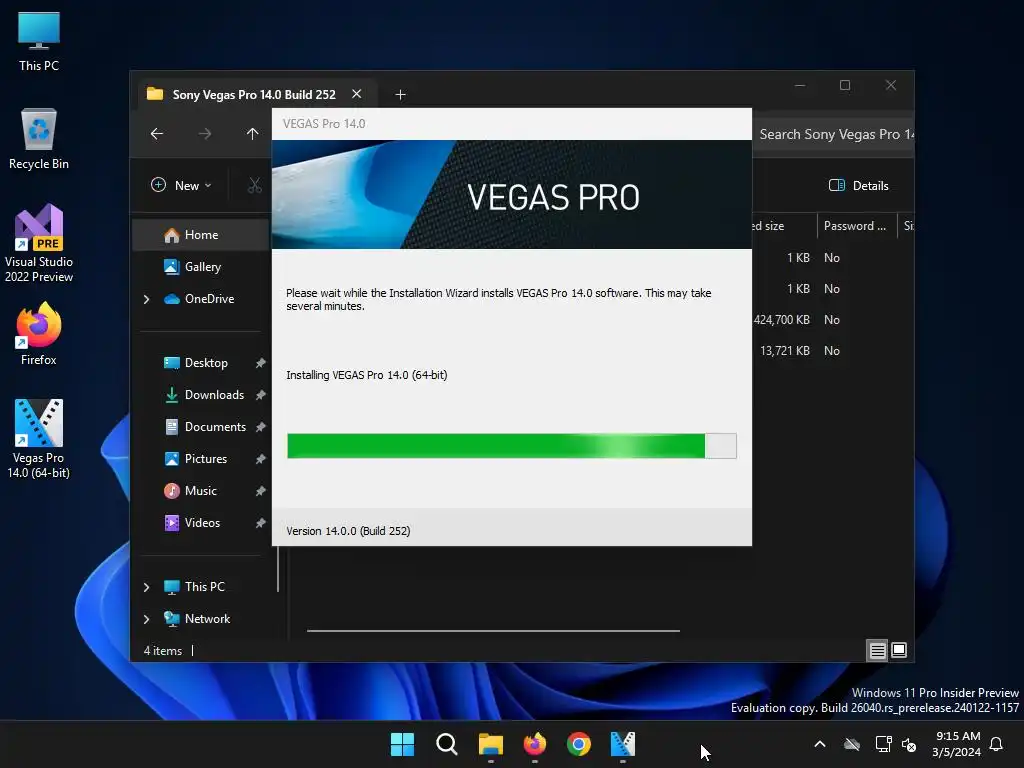Open the Downloads quick access folder
1024x768 pixels.
[204, 395]
